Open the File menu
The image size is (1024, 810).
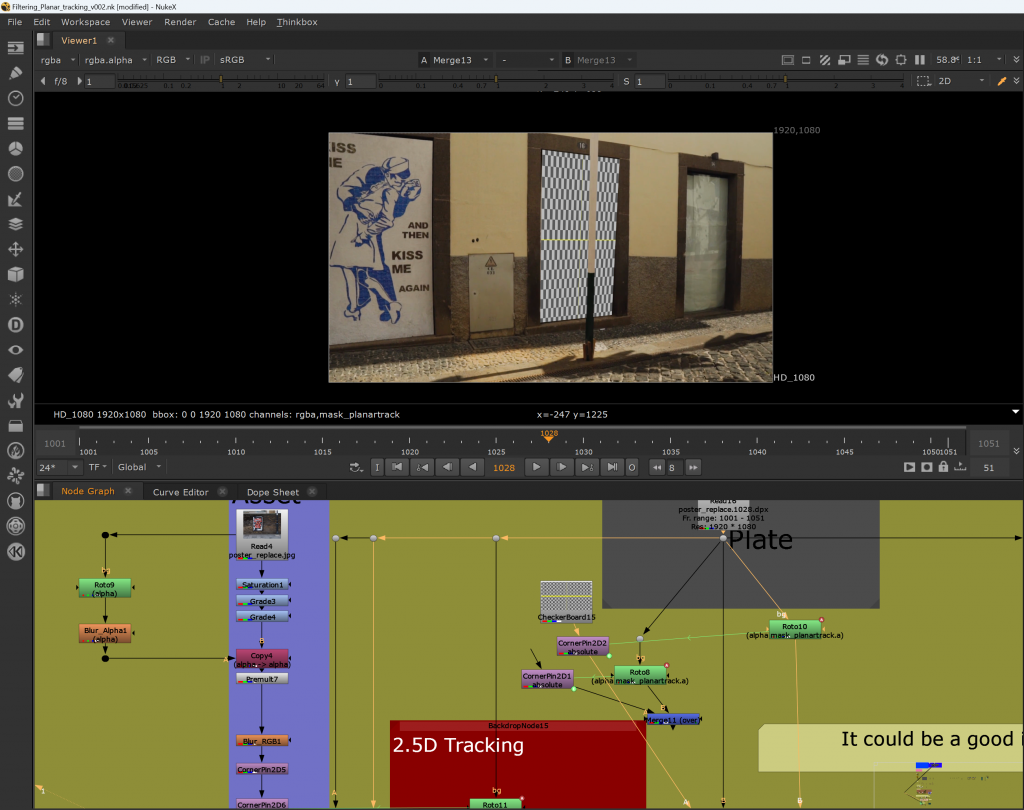coord(14,22)
